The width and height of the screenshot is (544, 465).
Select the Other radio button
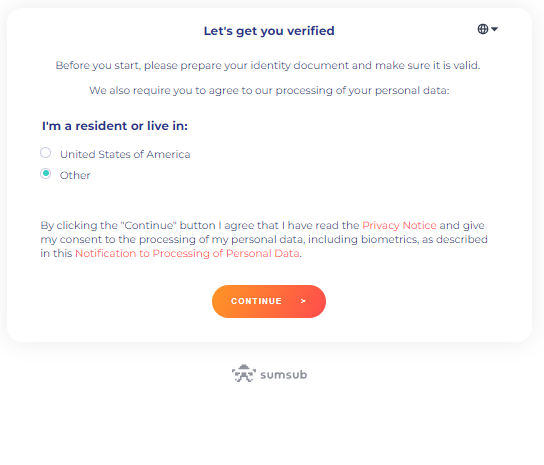45,174
